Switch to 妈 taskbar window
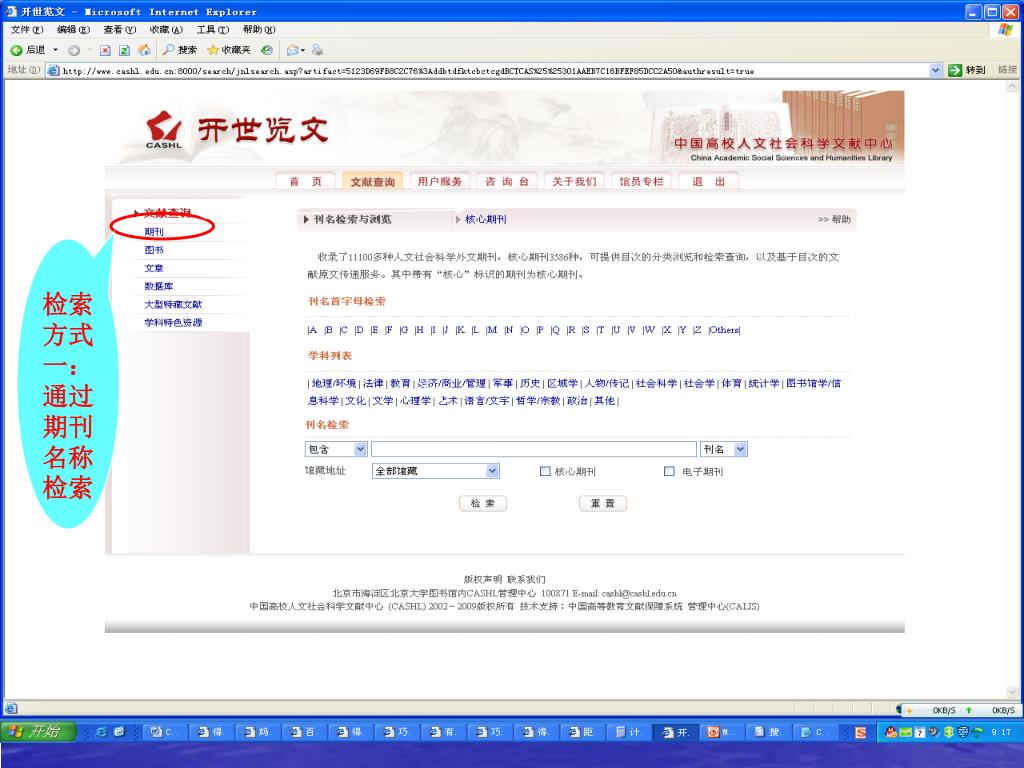This screenshot has height=768, width=1024. tap(257, 732)
